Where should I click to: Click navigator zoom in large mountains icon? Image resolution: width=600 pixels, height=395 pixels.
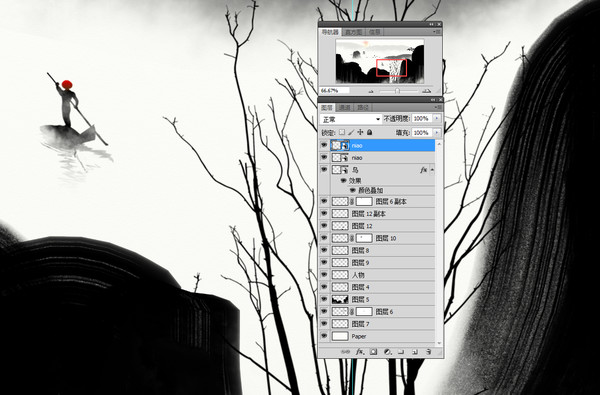click(426, 90)
